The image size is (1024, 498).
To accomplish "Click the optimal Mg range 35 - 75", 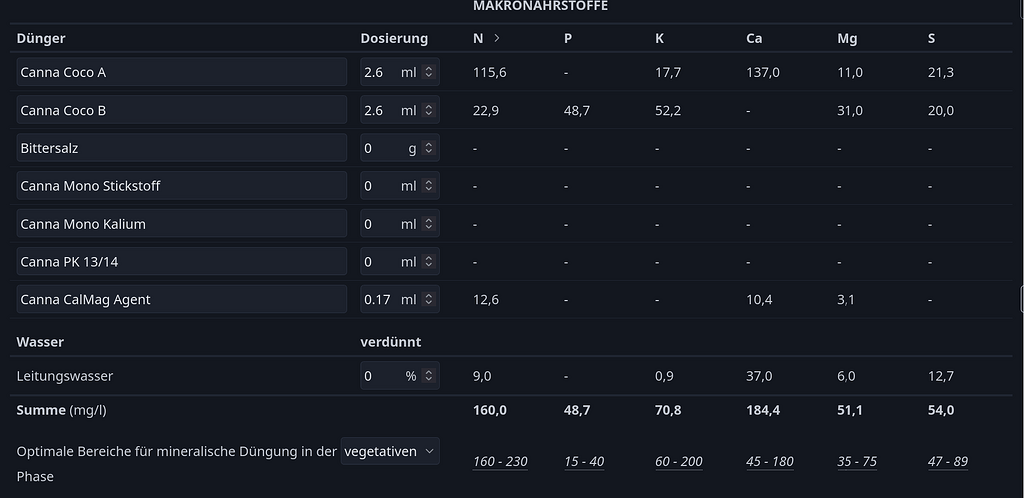I will click(x=857, y=461).
